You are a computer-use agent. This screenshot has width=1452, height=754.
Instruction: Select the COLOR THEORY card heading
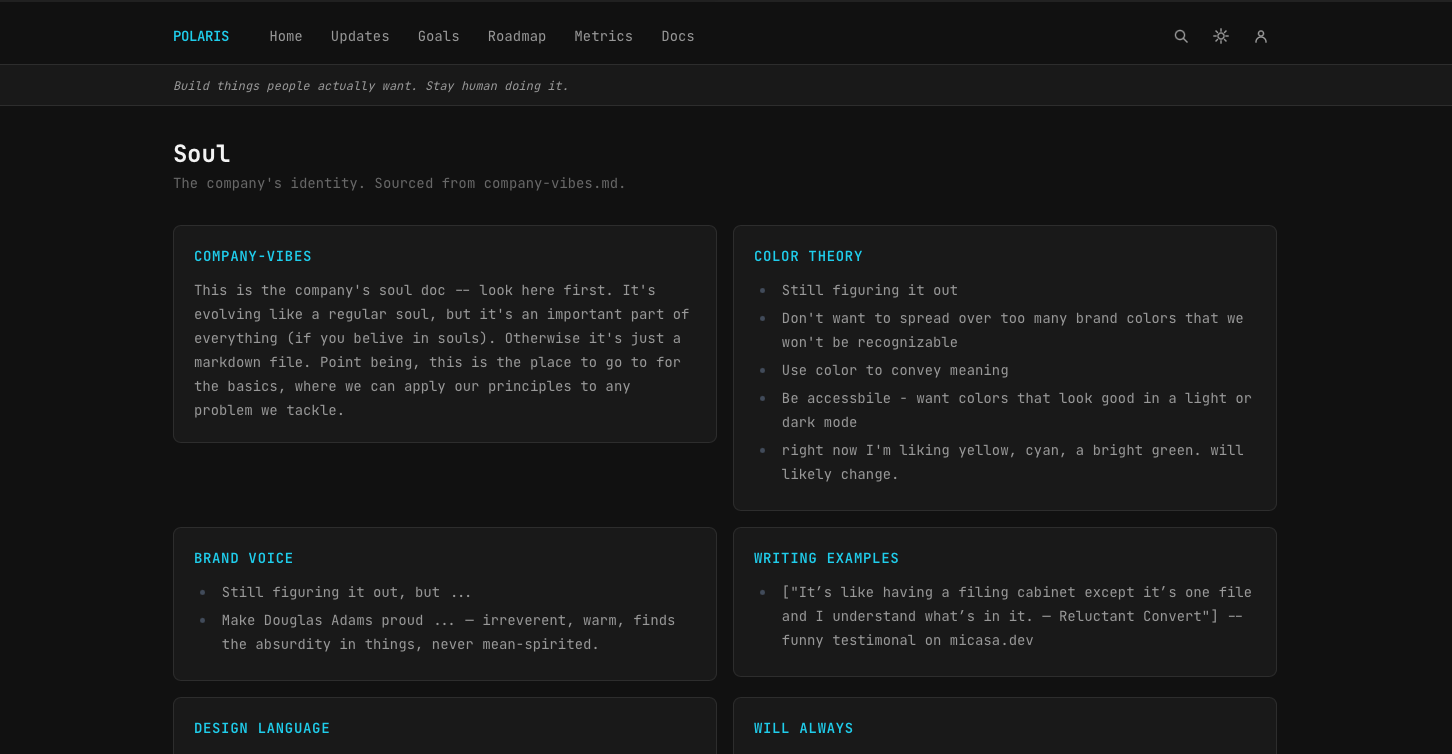tap(808, 256)
